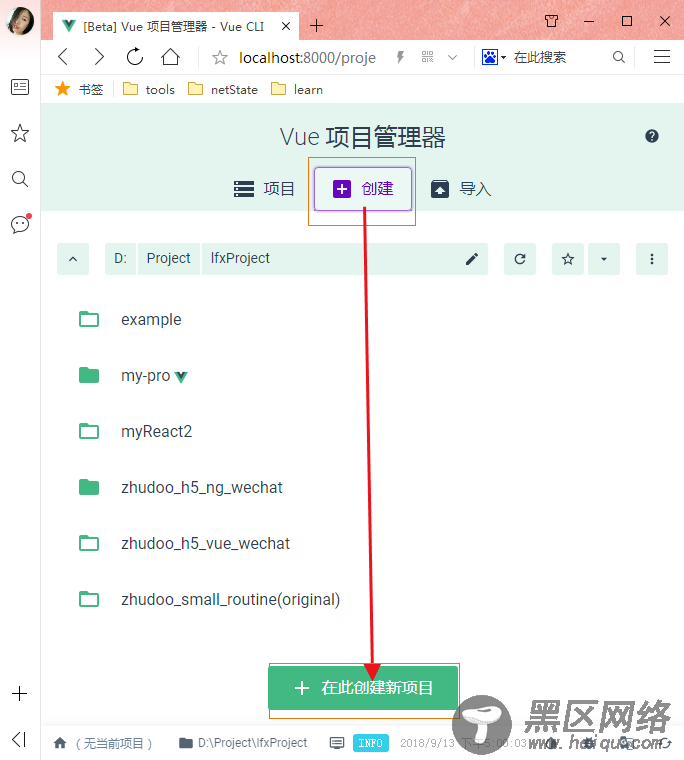The height and width of the screenshot is (760, 684).
Task: Open the favorite folders dropdown arrow
Action: tap(604, 259)
